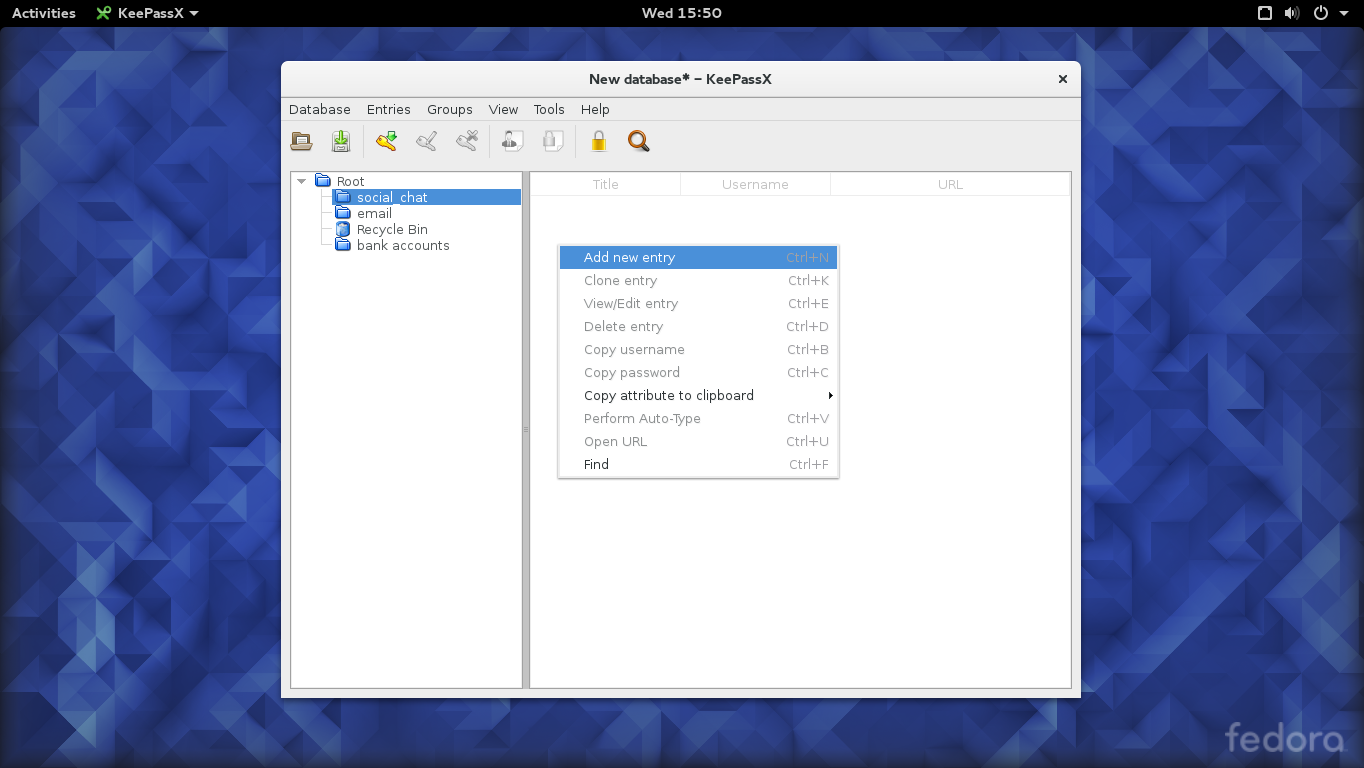This screenshot has height=768, width=1364.
Task: Expand Copy attribute to clipboard submenu arrow
Action: (x=830, y=396)
